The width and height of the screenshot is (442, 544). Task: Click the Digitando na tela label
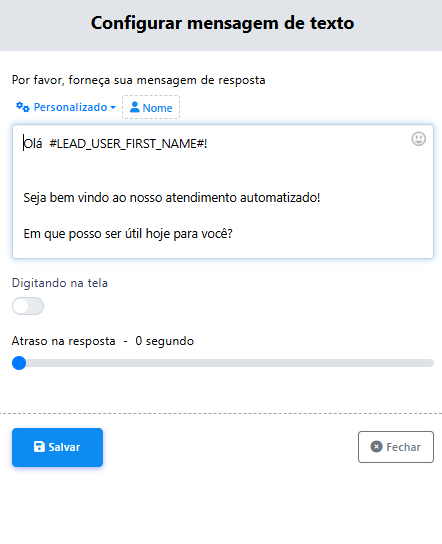pyautogui.click(x=60, y=283)
